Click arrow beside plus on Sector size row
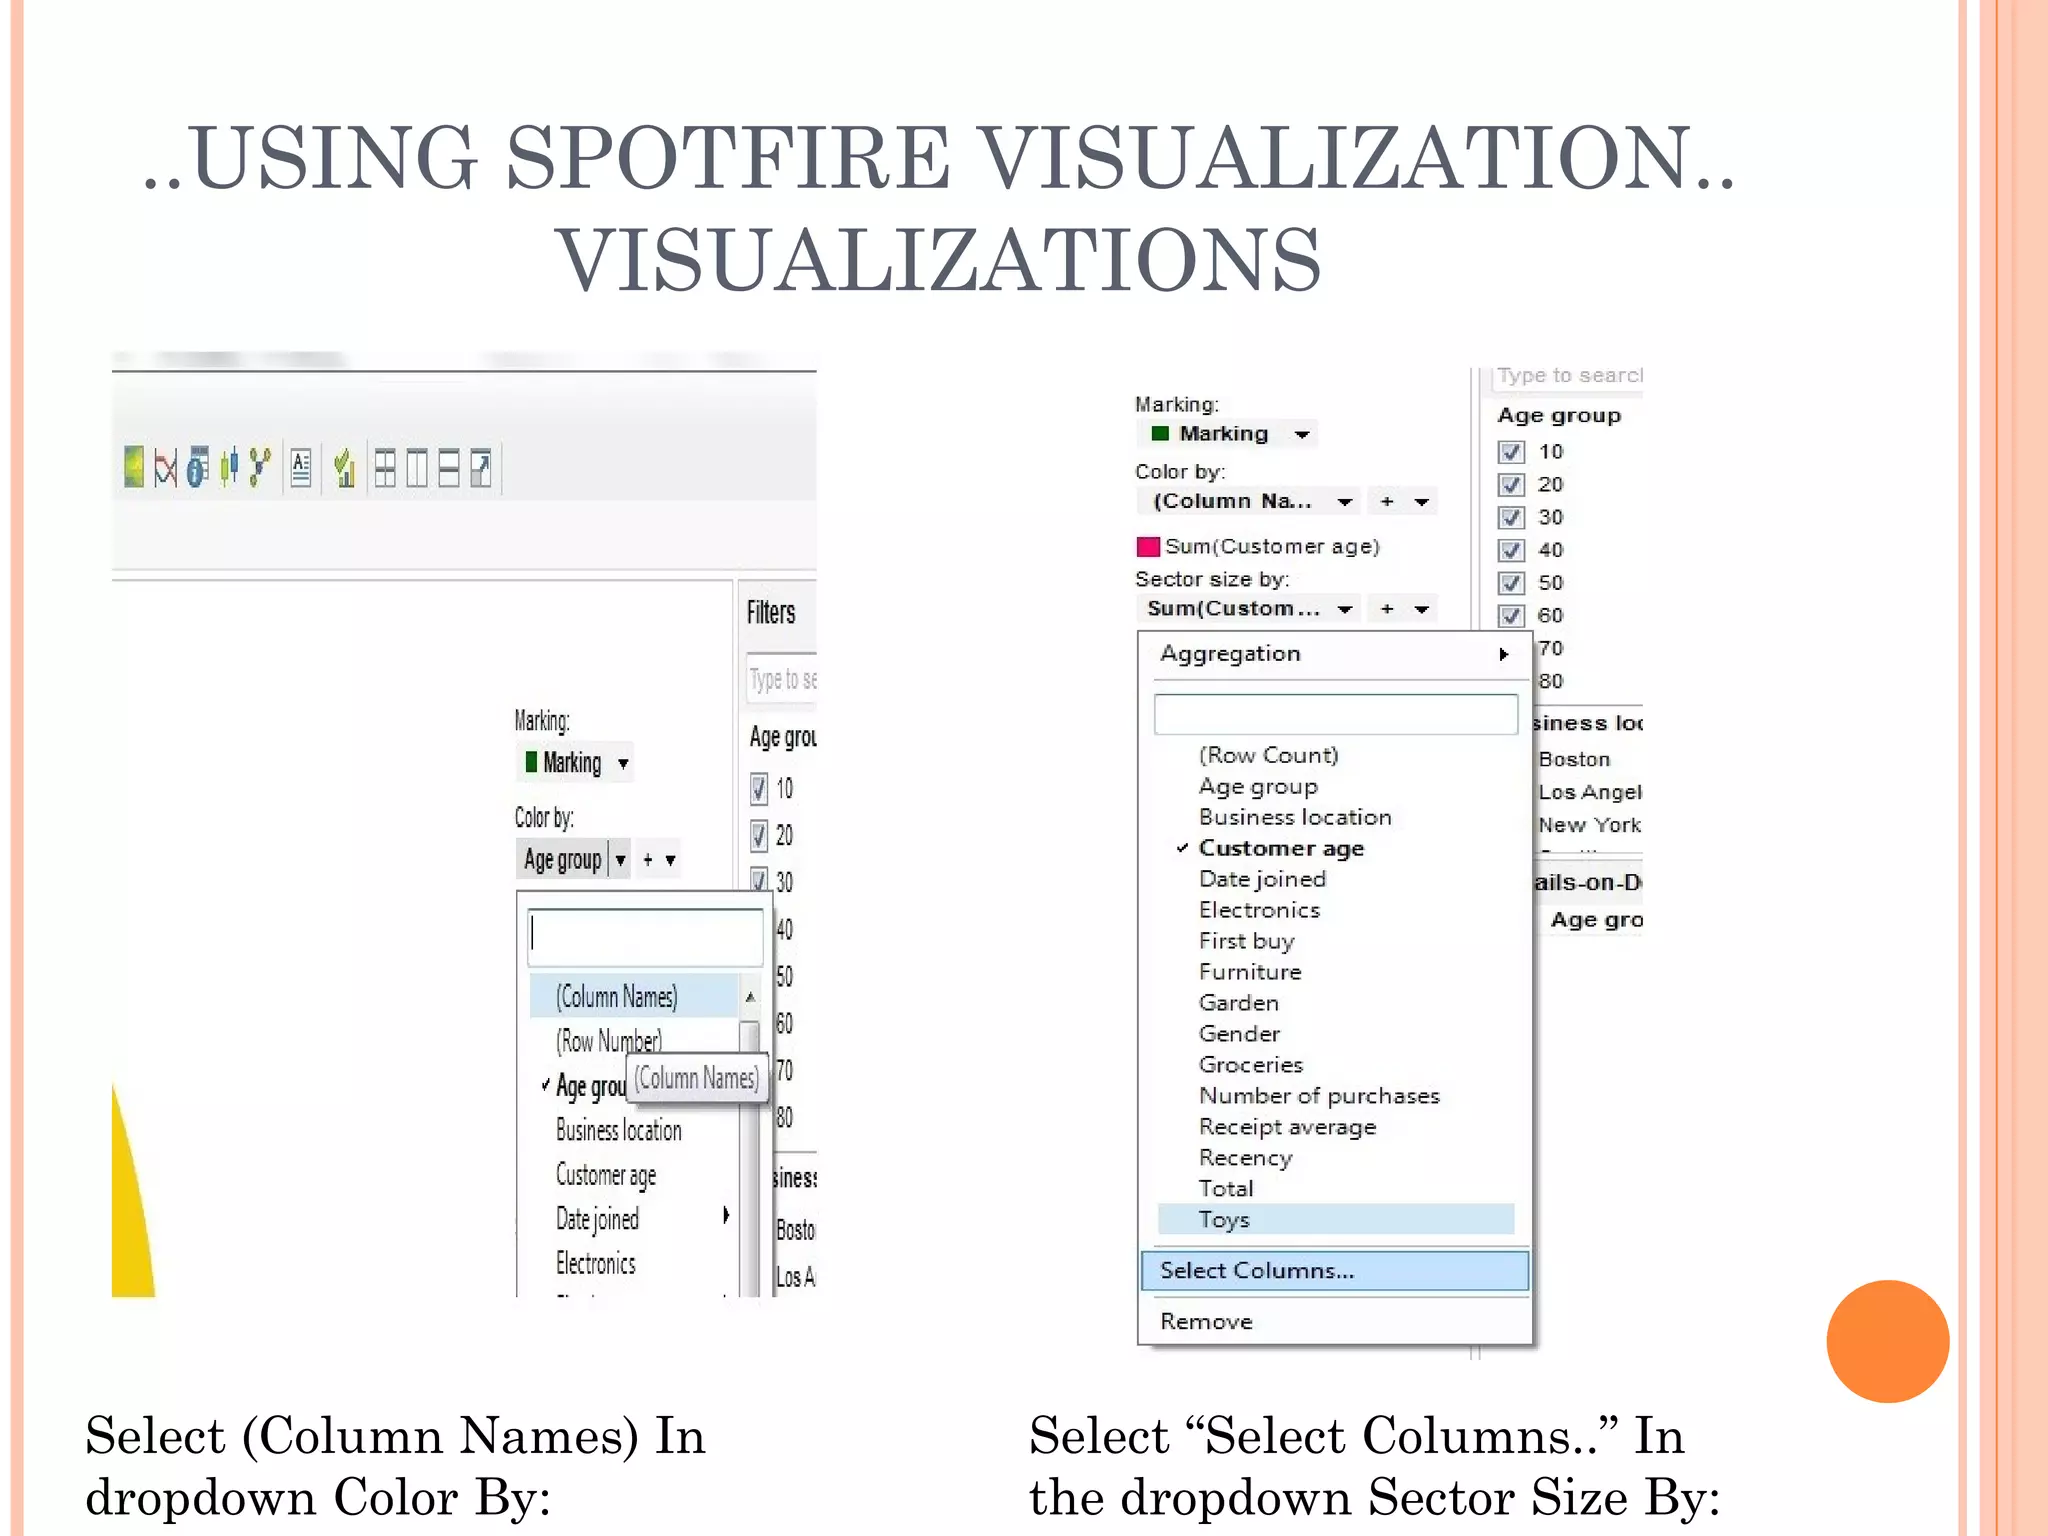 1422,609
